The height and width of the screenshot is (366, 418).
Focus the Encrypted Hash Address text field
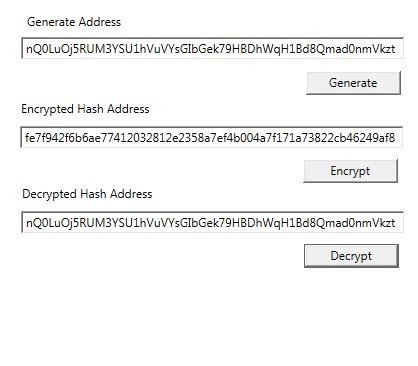click(212, 137)
